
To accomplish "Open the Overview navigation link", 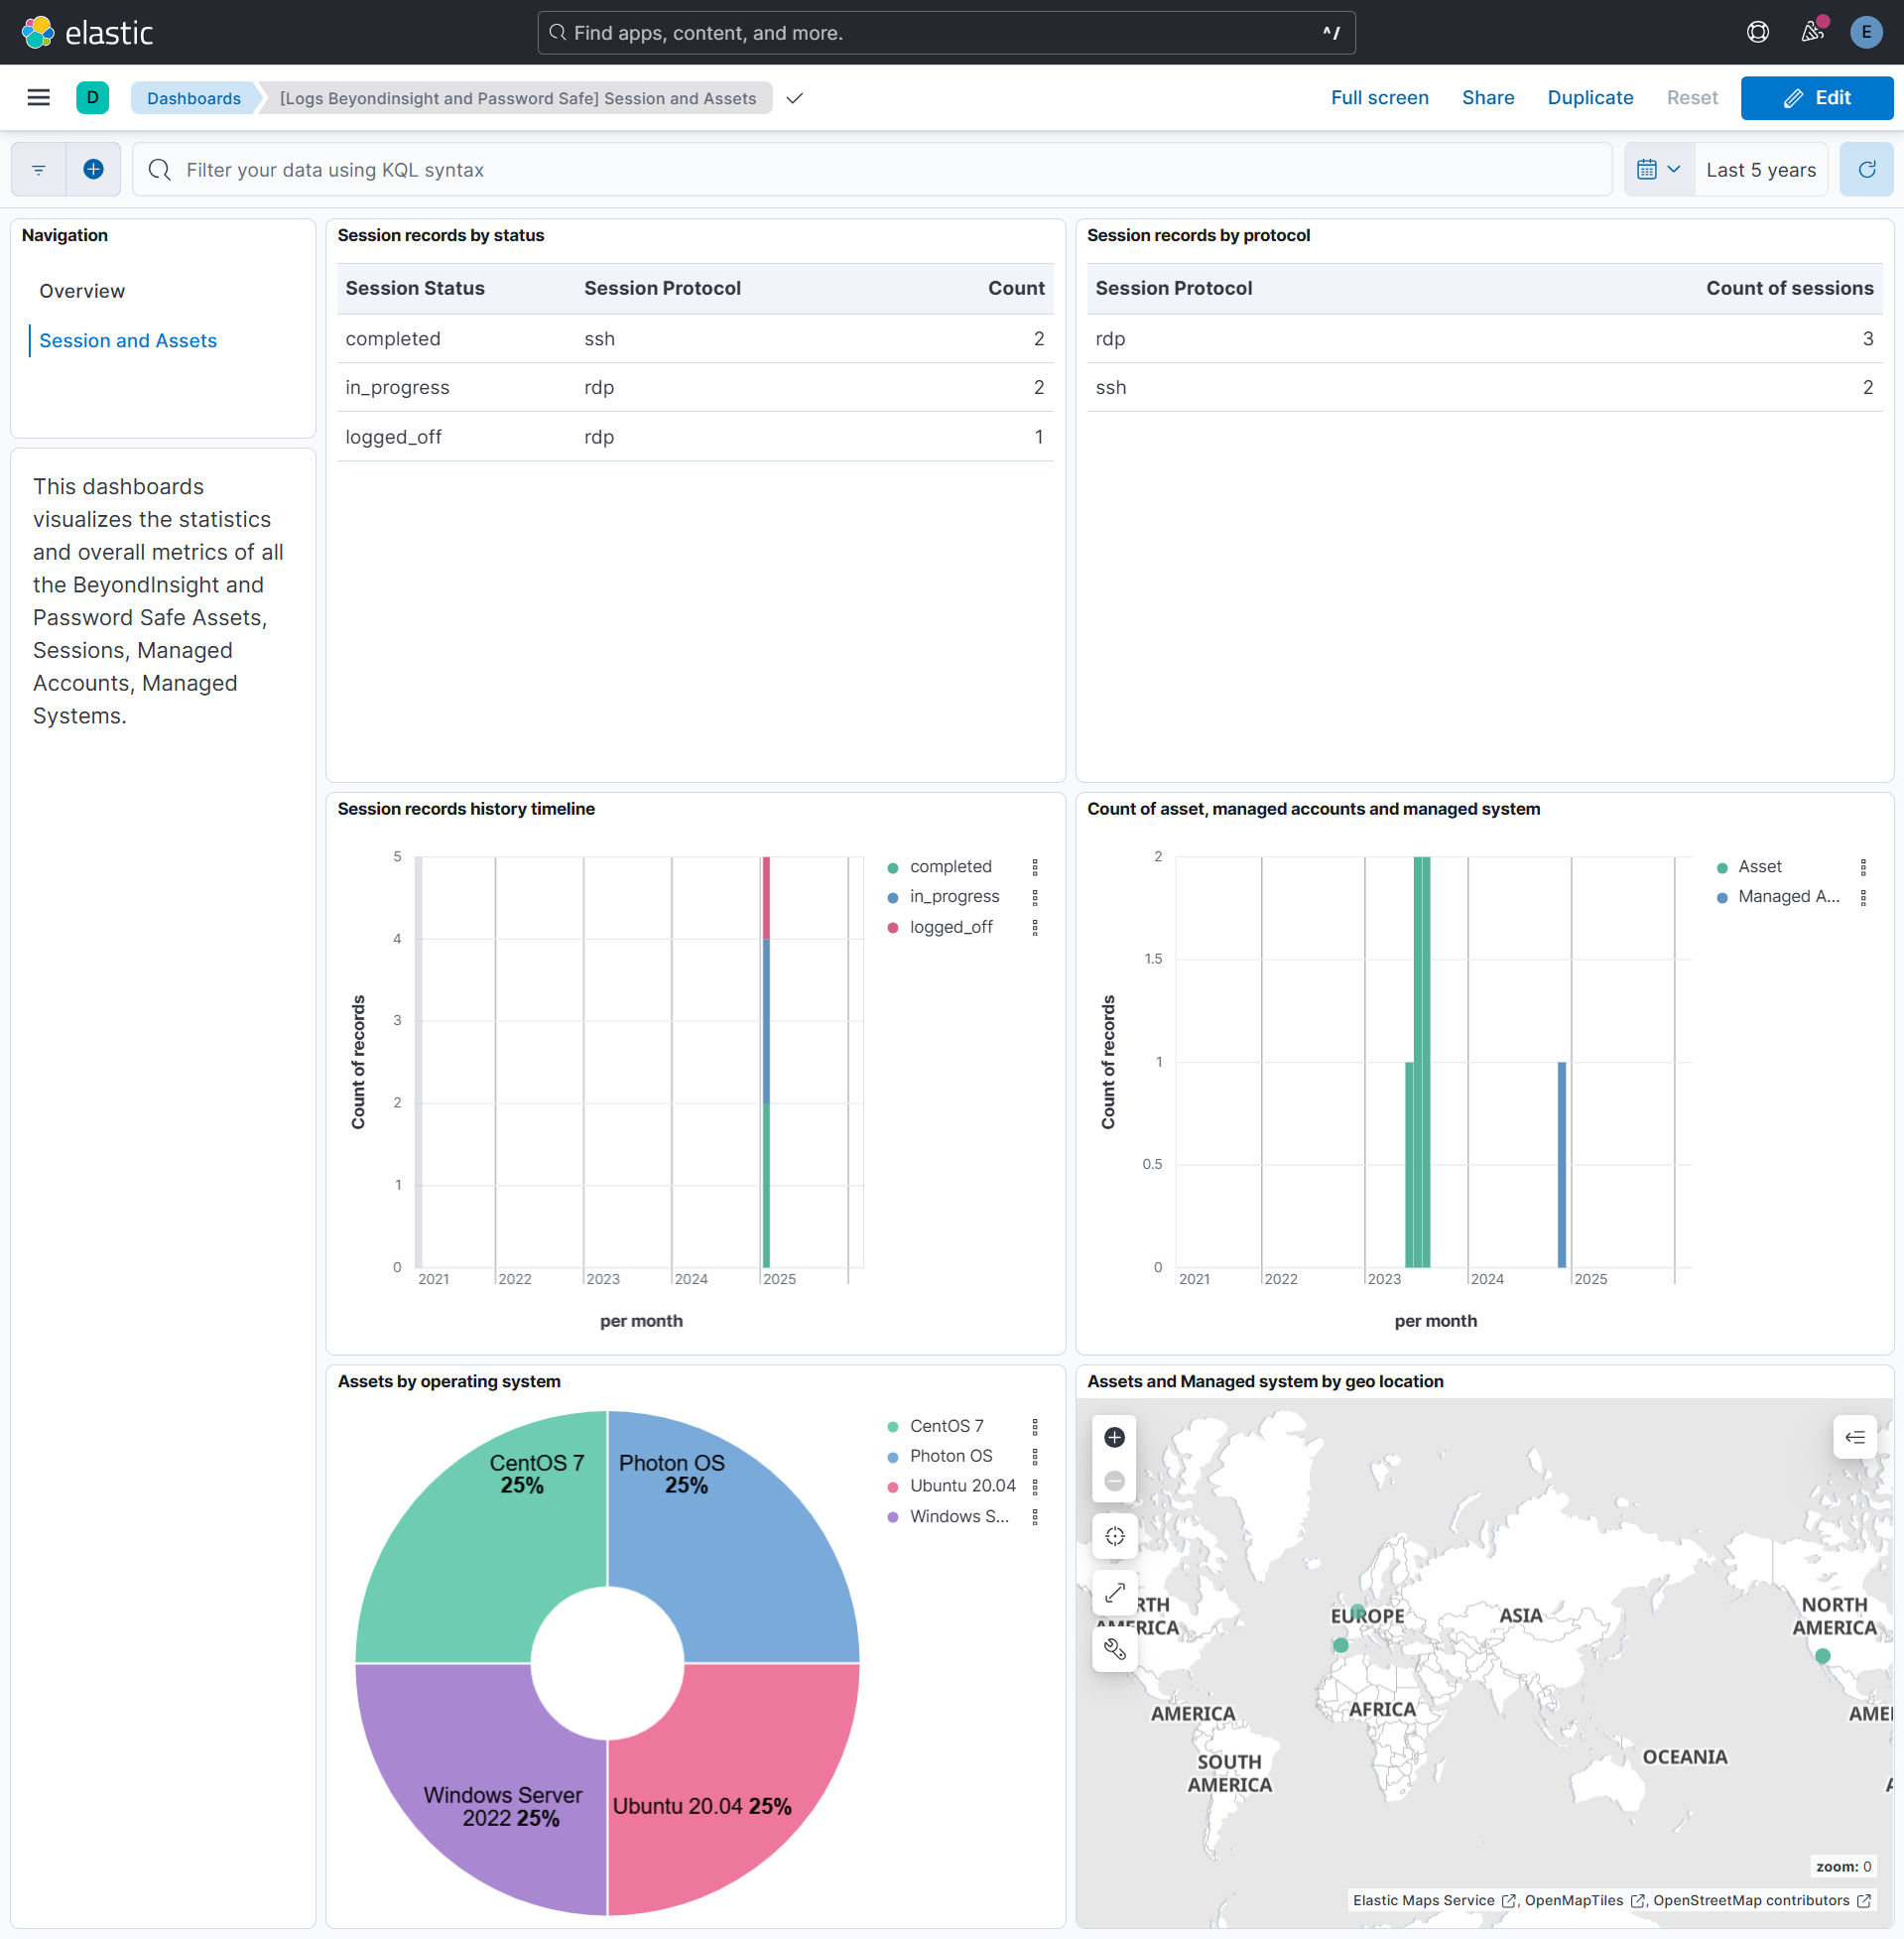I will pyautogui.click(x=82, y=291).
